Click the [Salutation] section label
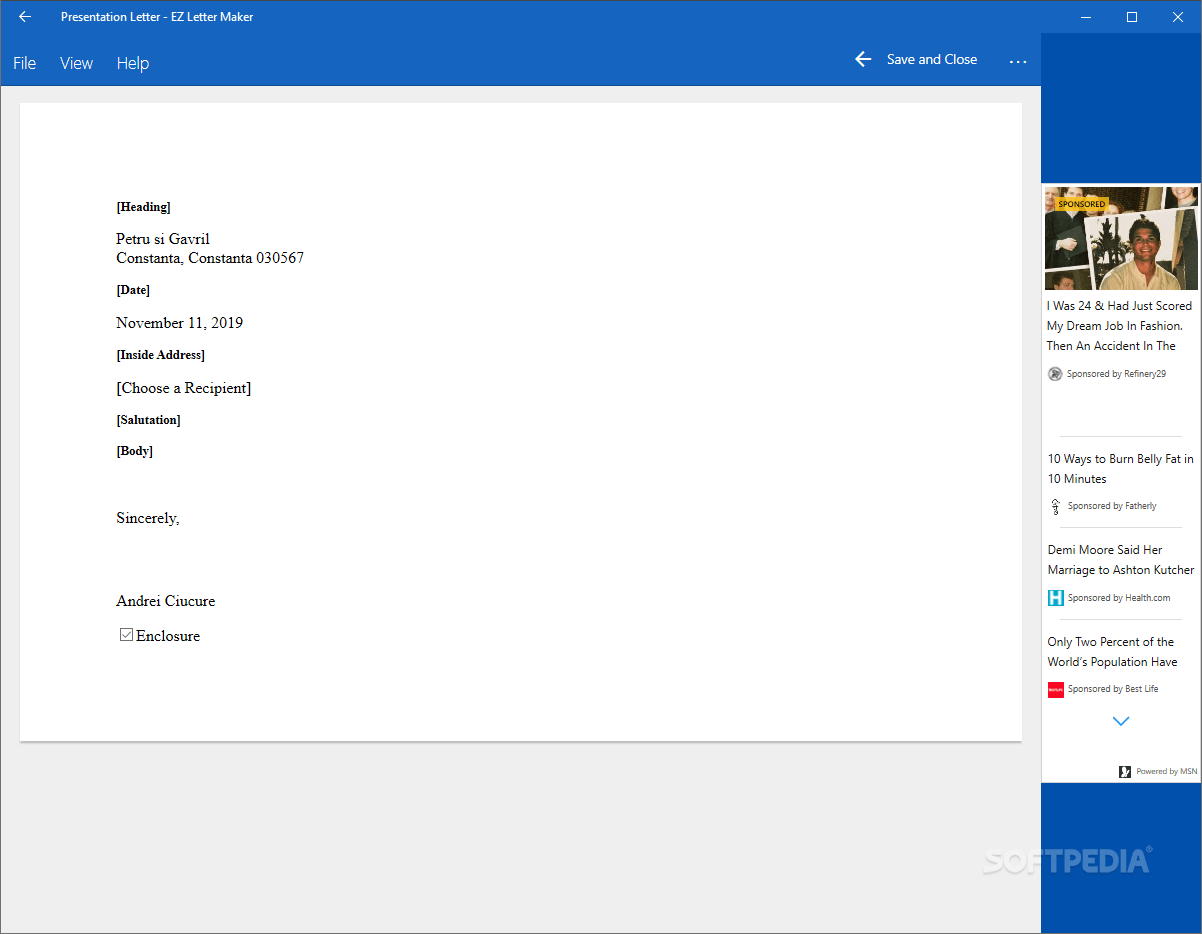Screen dimensions: 1202x934 tap(148, 420)
